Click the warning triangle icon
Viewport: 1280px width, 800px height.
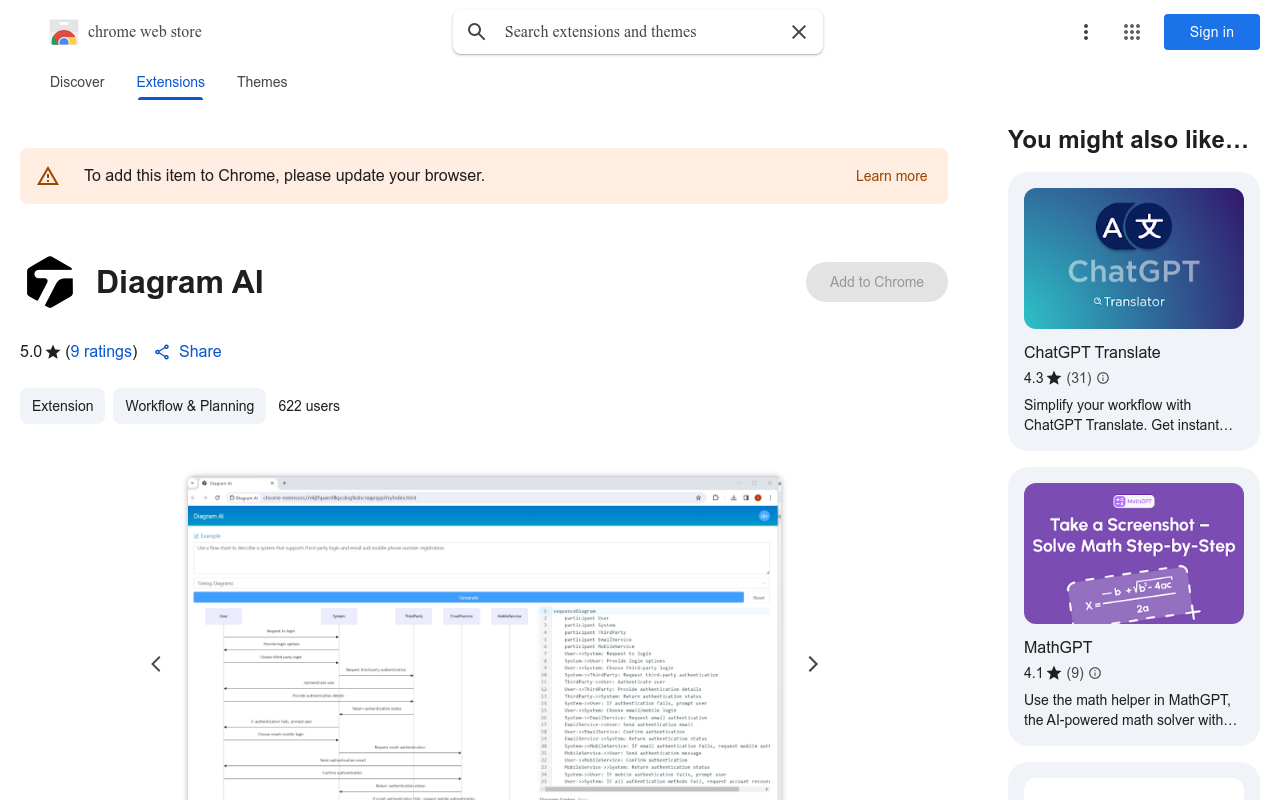click(48, 176)
